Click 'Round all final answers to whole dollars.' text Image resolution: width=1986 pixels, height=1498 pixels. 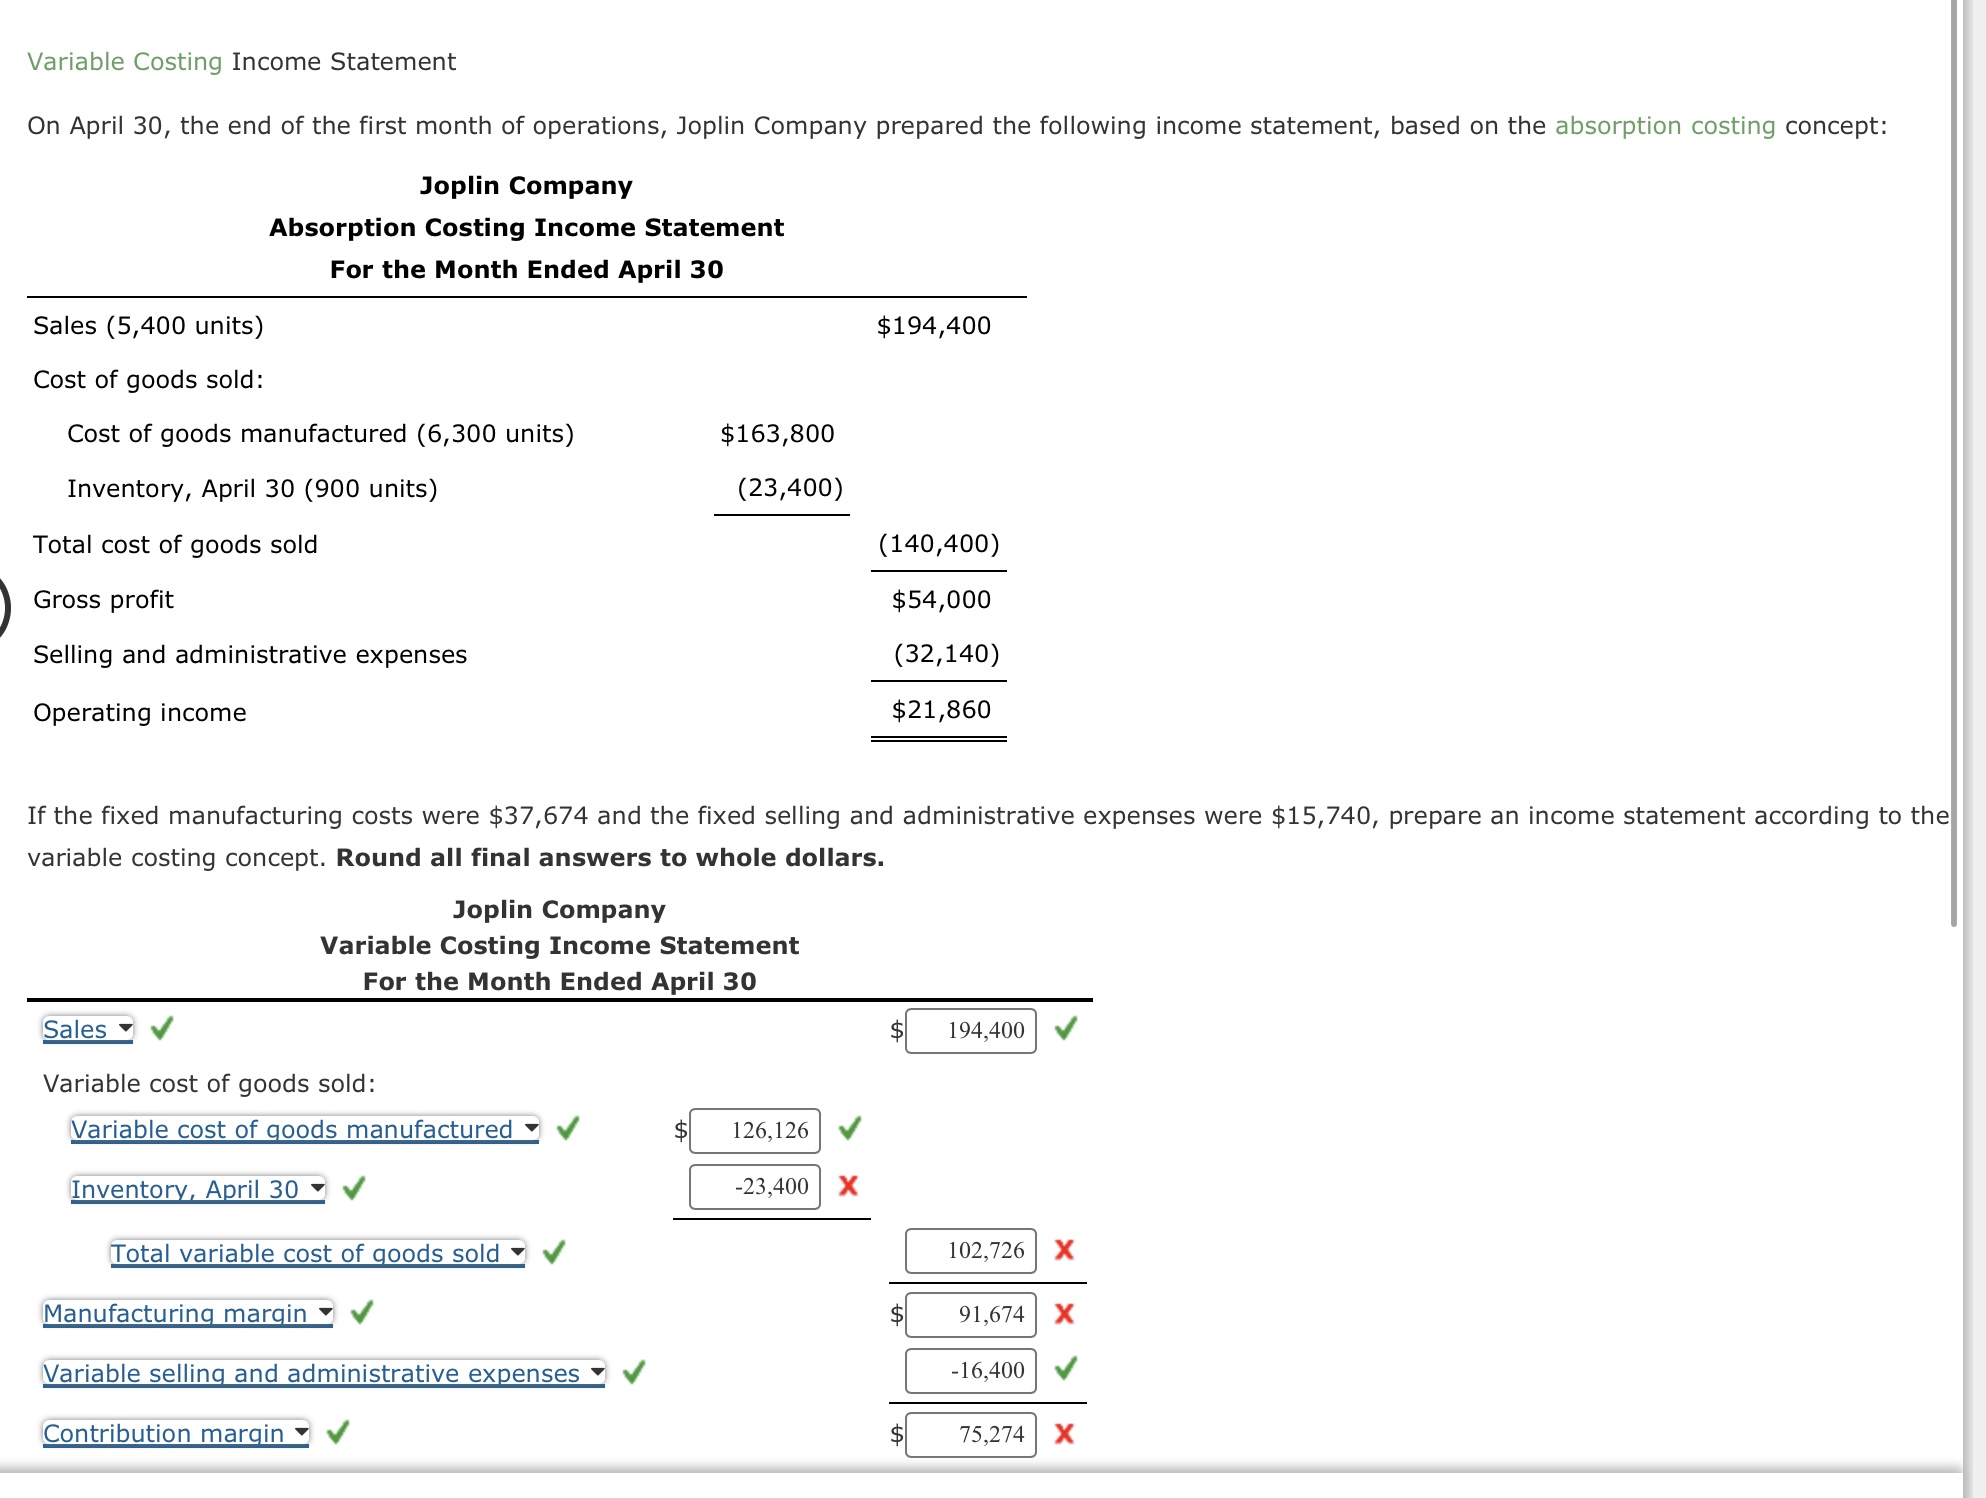click(610, 858)
